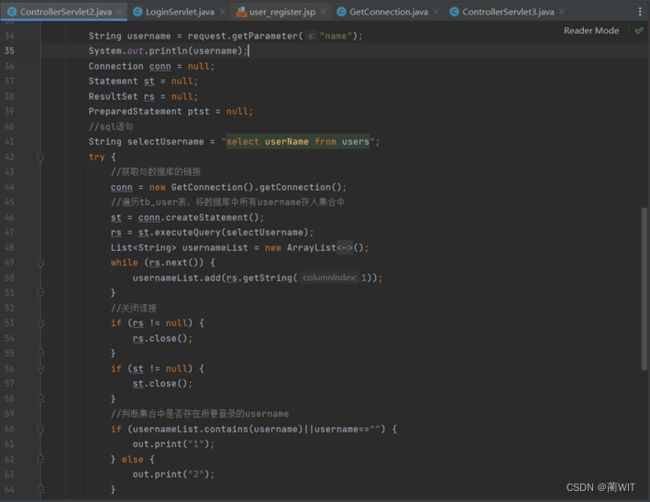Switch to the GetConnection.java tab

[388, 12]
